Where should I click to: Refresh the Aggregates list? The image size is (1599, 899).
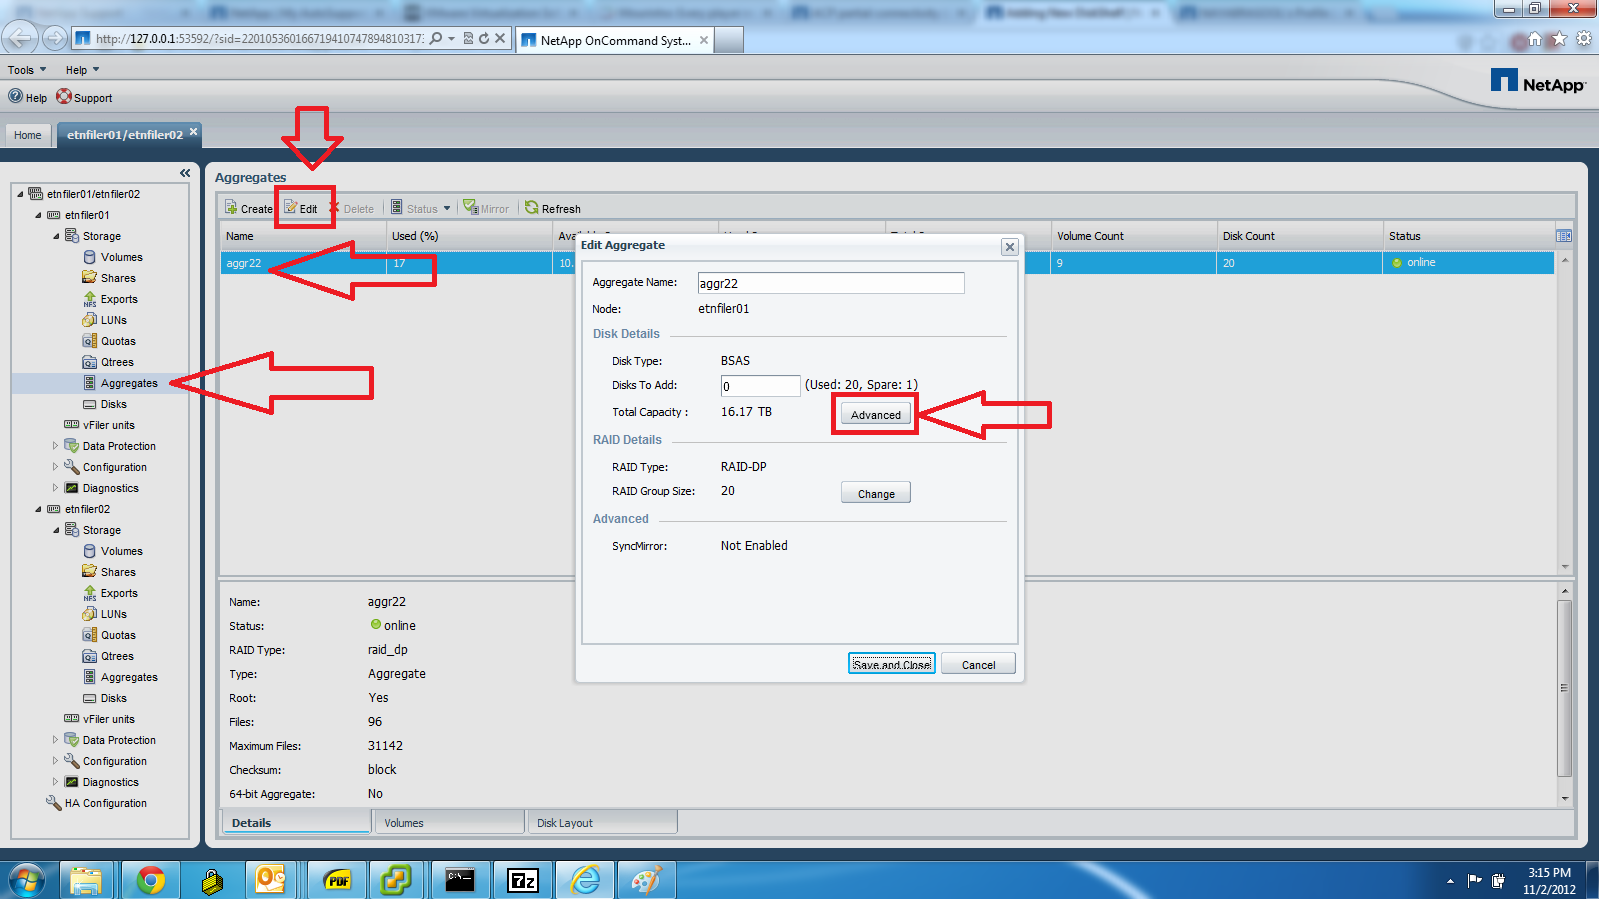(x=553, y=208)
